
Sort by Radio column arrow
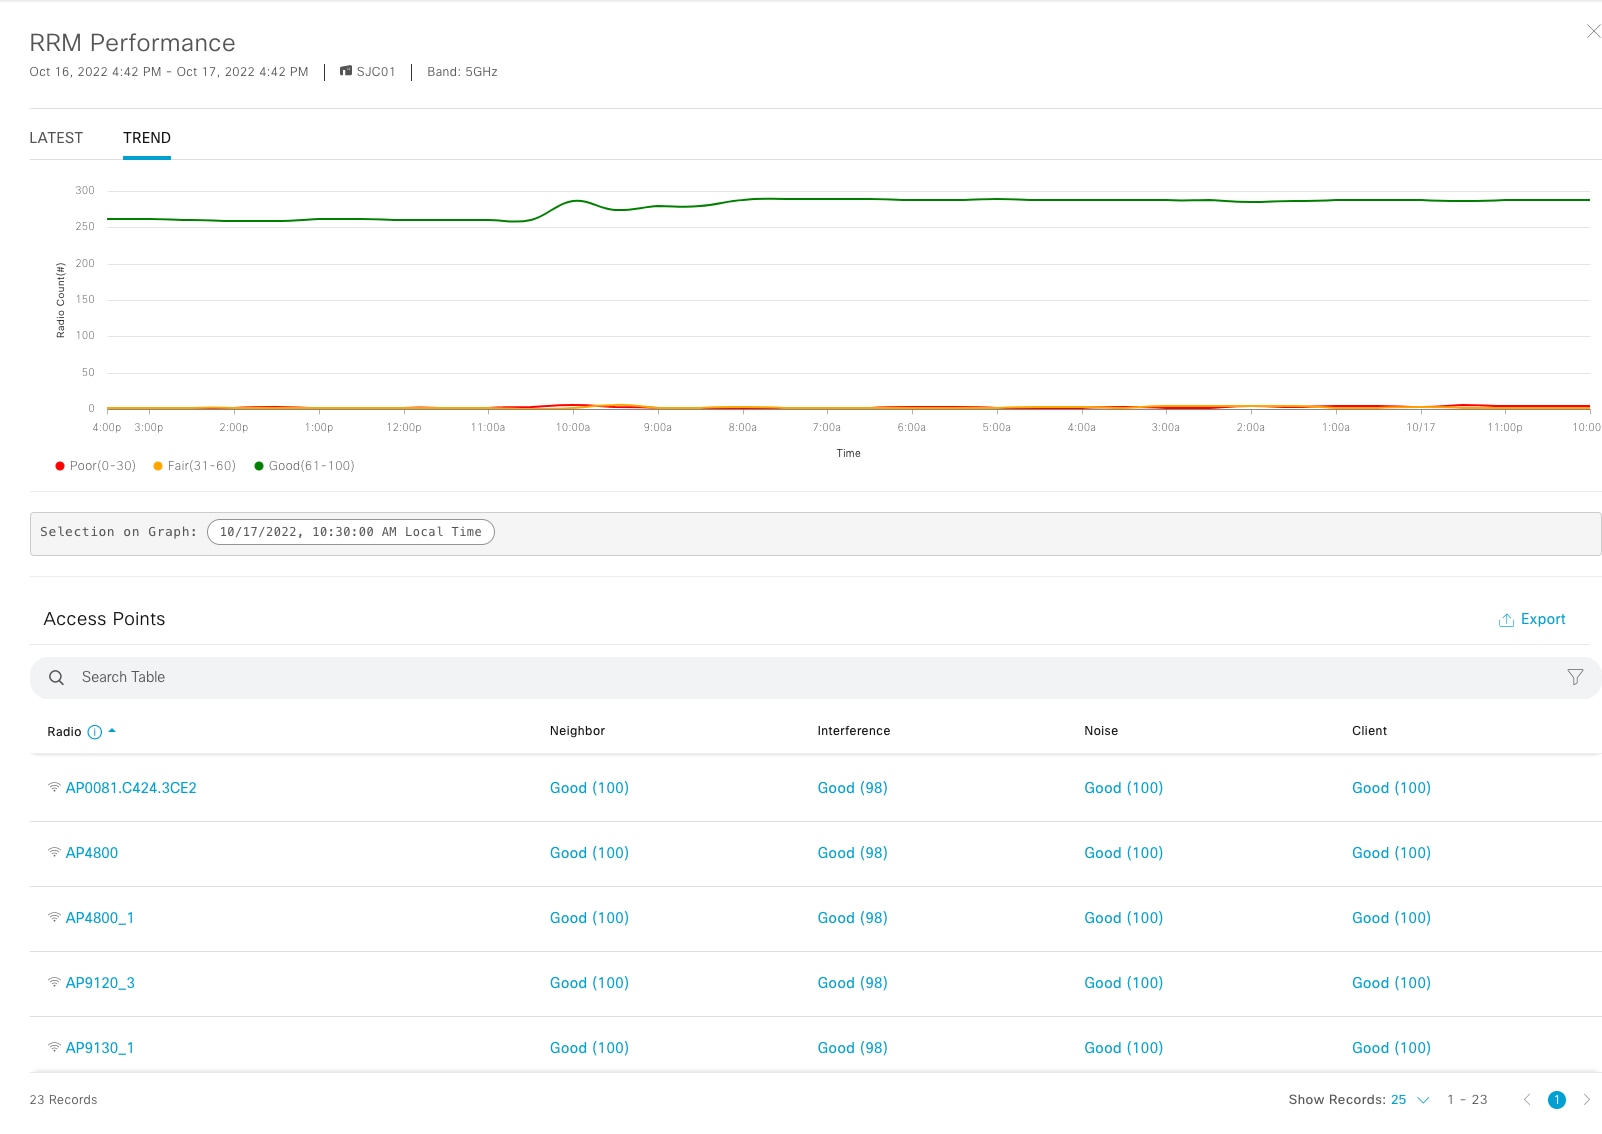click(112, 731)
